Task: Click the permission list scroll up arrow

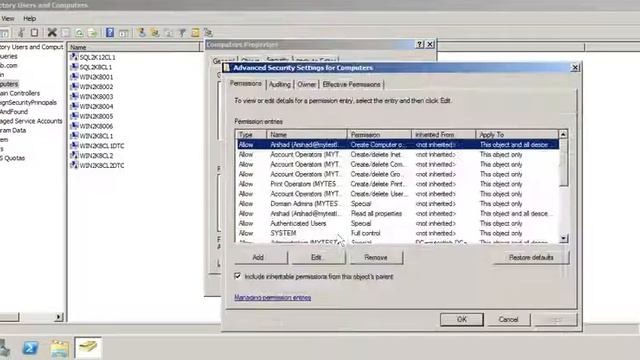Action: pyautogui.click(x=563, y=134)
